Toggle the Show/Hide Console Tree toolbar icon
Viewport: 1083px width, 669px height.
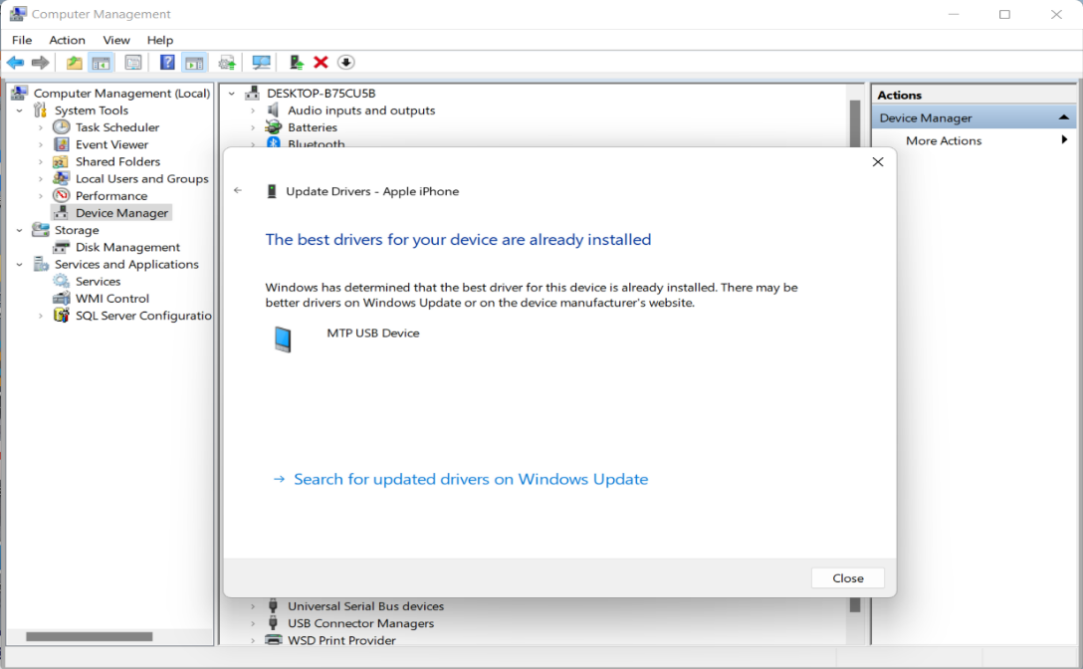102,63
